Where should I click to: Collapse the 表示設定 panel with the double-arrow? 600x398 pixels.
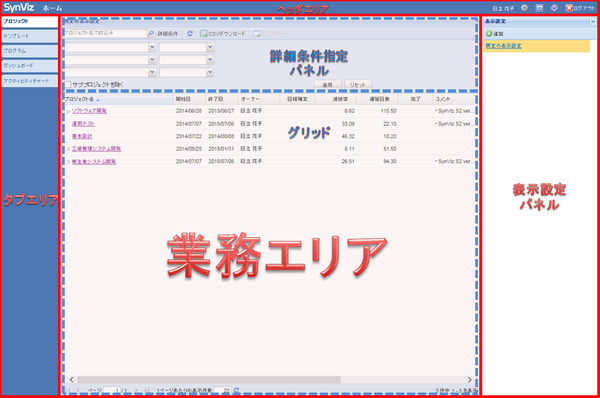coord(593,21)
